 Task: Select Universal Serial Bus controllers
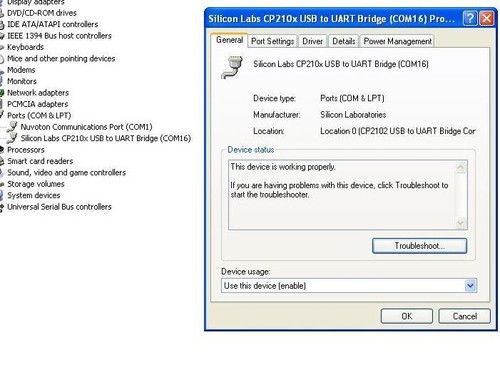click(x=59, y=207)
